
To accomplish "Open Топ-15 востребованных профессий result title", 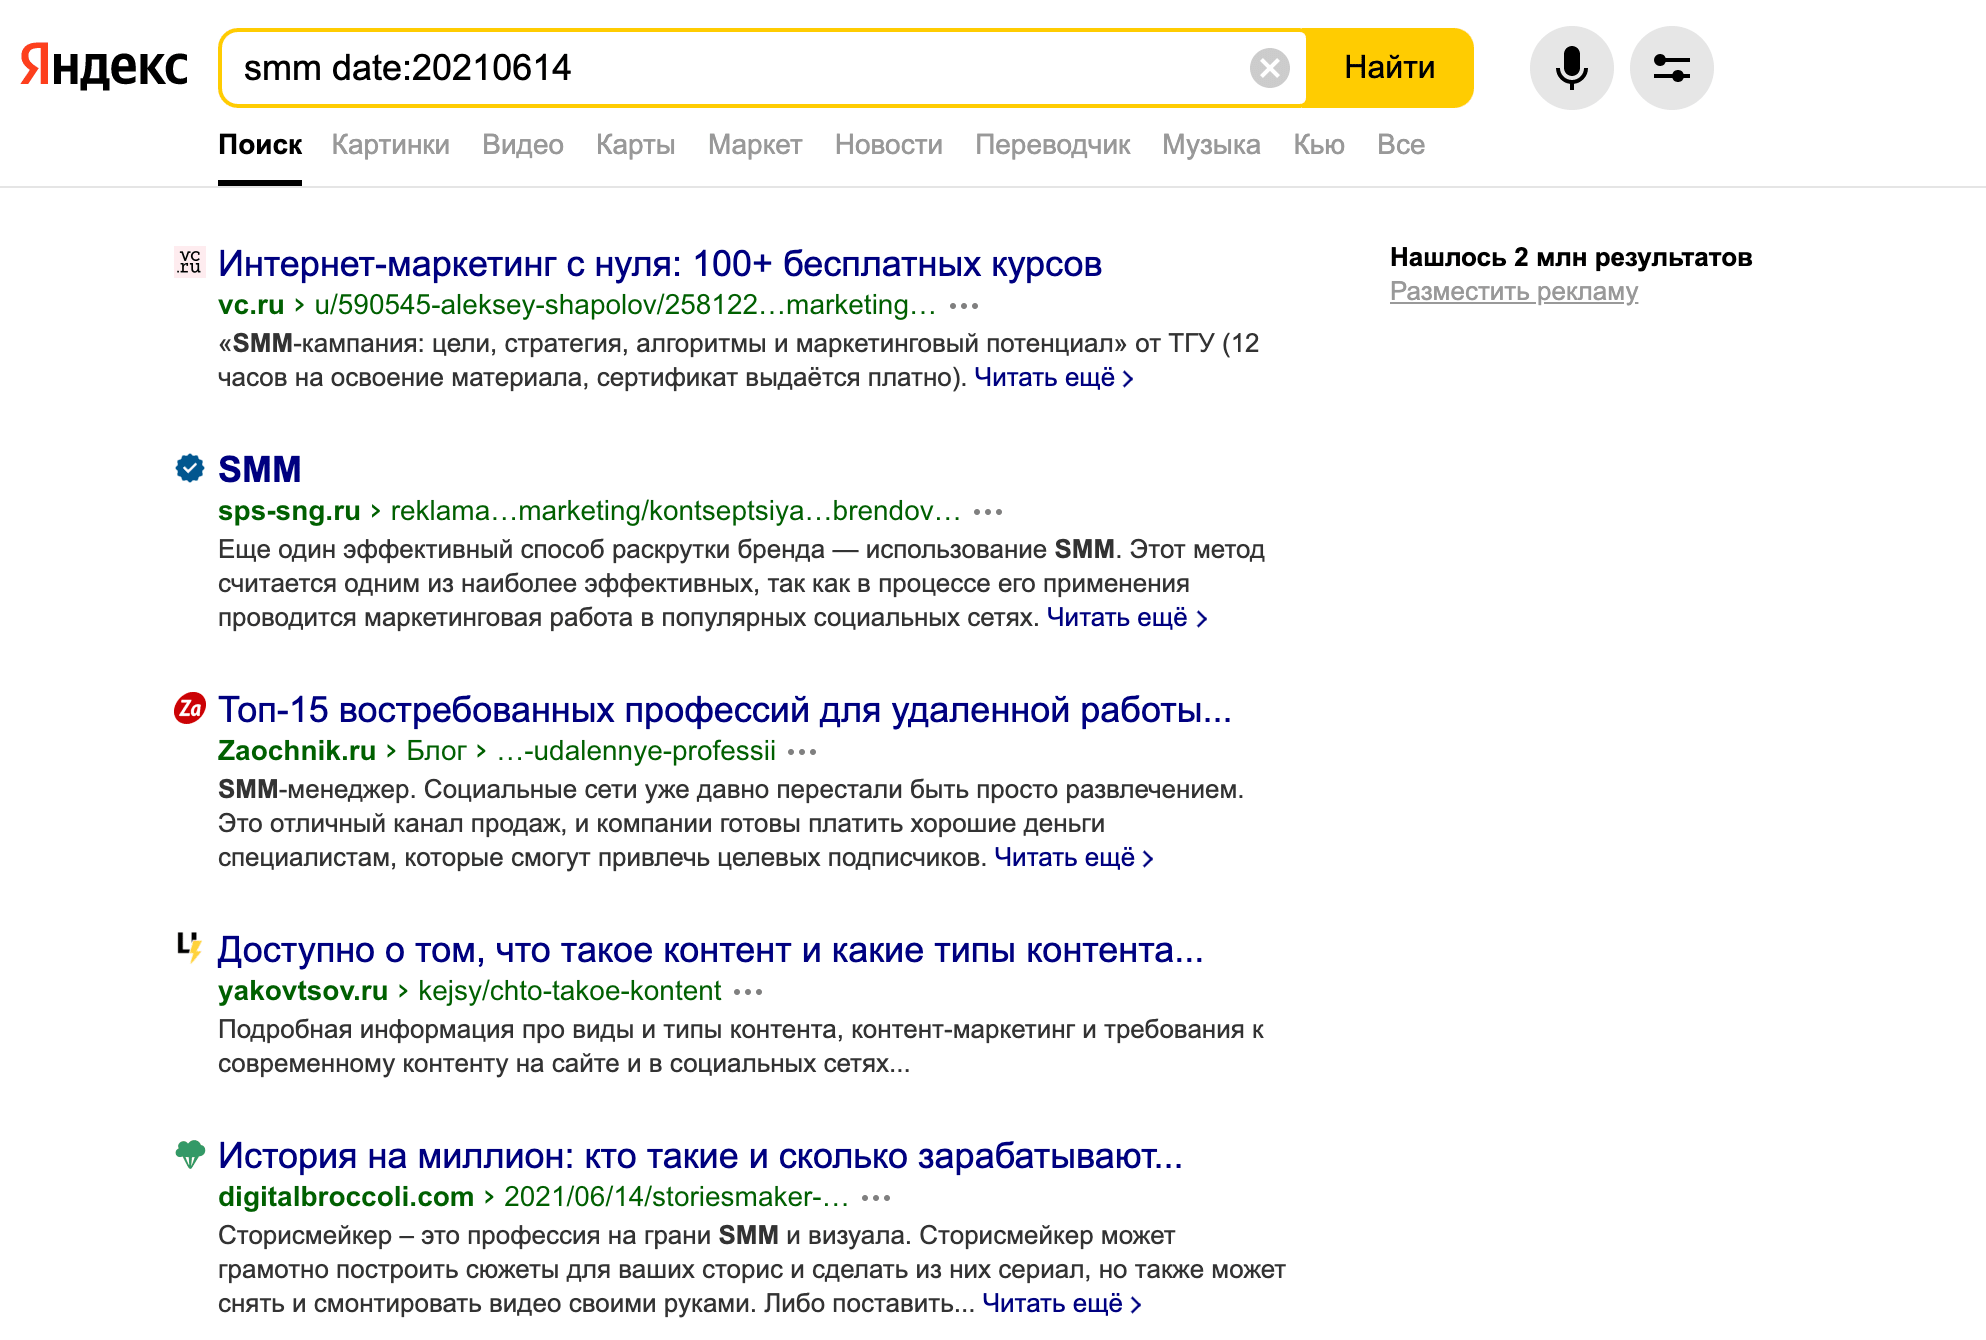I will pos(725,710).
